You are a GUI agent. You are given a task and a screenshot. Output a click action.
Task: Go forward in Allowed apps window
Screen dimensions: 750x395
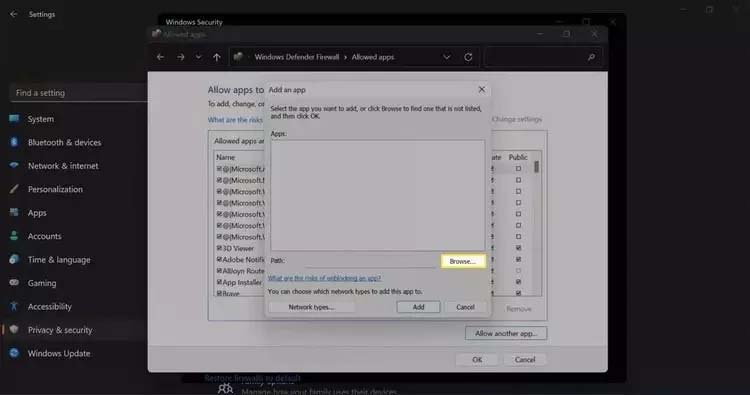coord(180,57)
